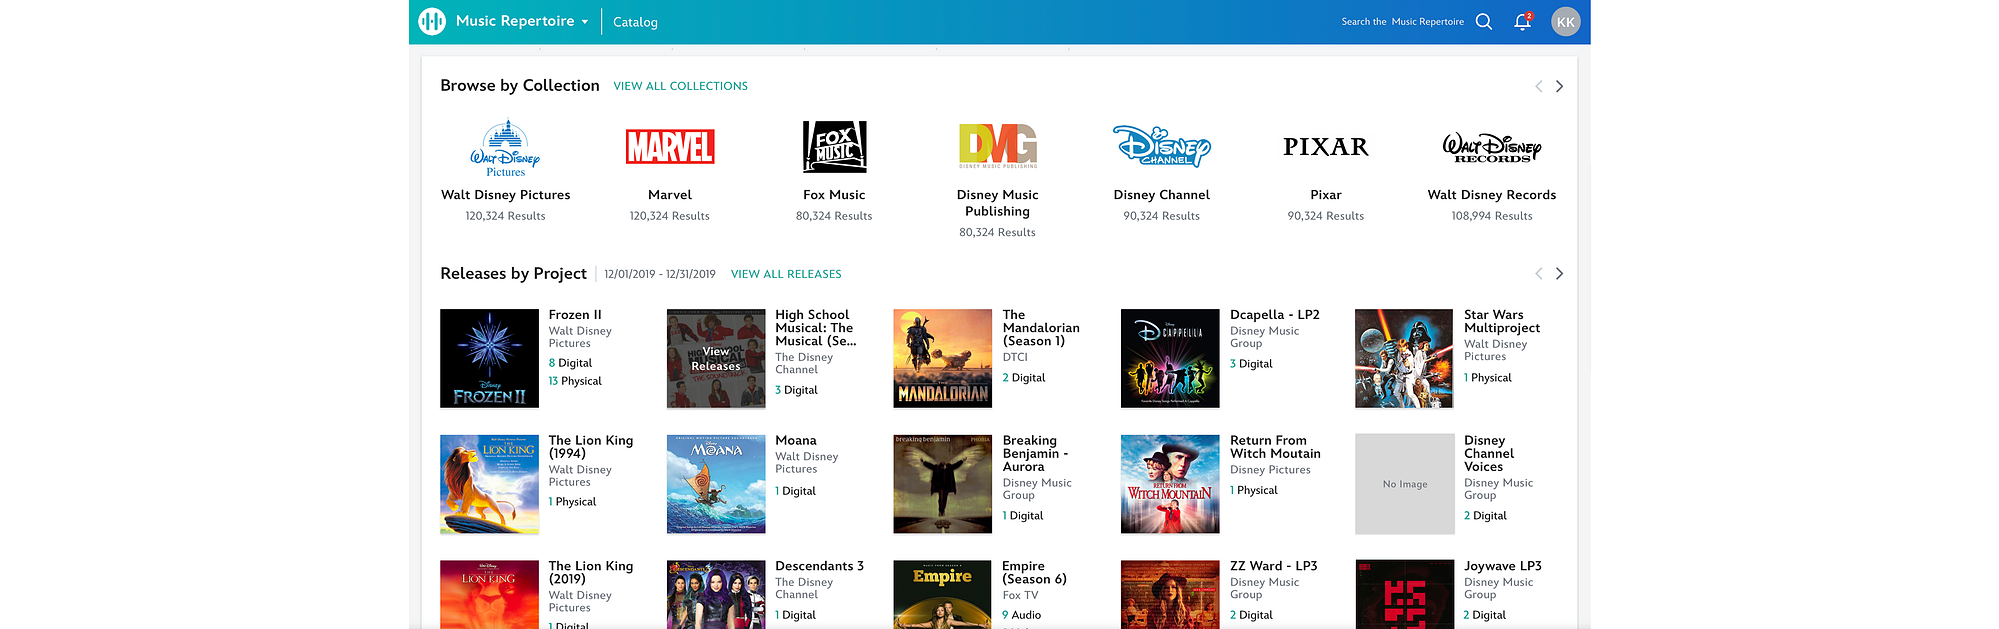The image size is (1999, 629).
Task: Click the releases date range 12/01/2019 - 12/31/2019
Action: click(x=660, y=274)
